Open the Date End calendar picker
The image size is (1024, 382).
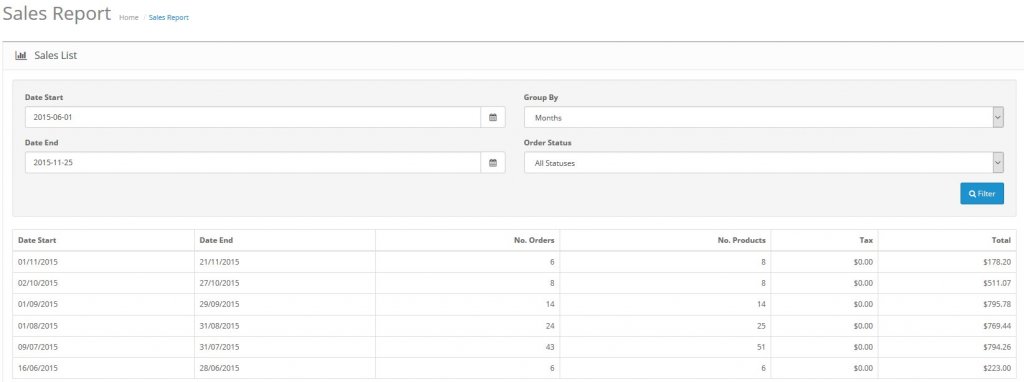493,163
